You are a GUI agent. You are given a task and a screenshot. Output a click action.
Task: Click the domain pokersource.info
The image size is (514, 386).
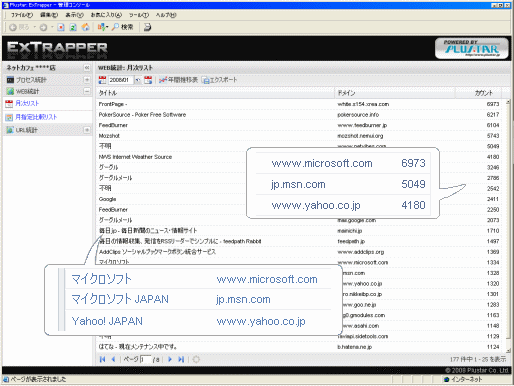pyautogui.click(x=358, y=115)
